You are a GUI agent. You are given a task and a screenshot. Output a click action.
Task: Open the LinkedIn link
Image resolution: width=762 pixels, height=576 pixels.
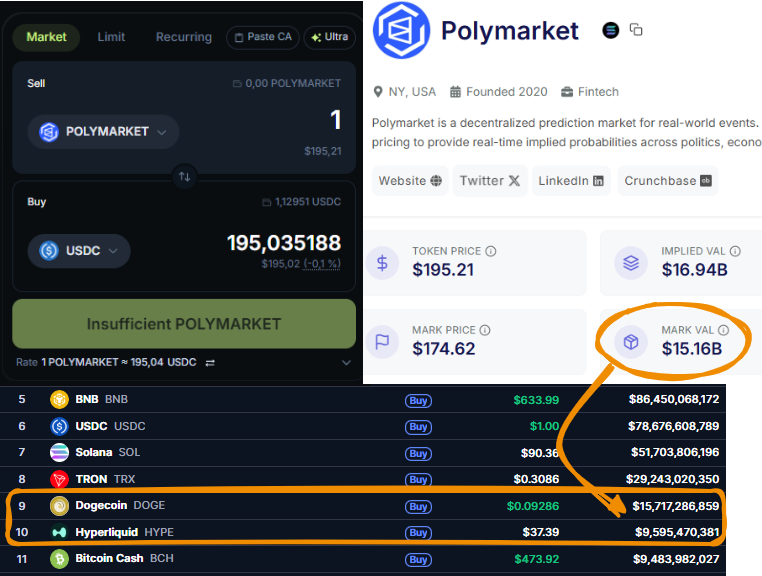click(571, 181)
